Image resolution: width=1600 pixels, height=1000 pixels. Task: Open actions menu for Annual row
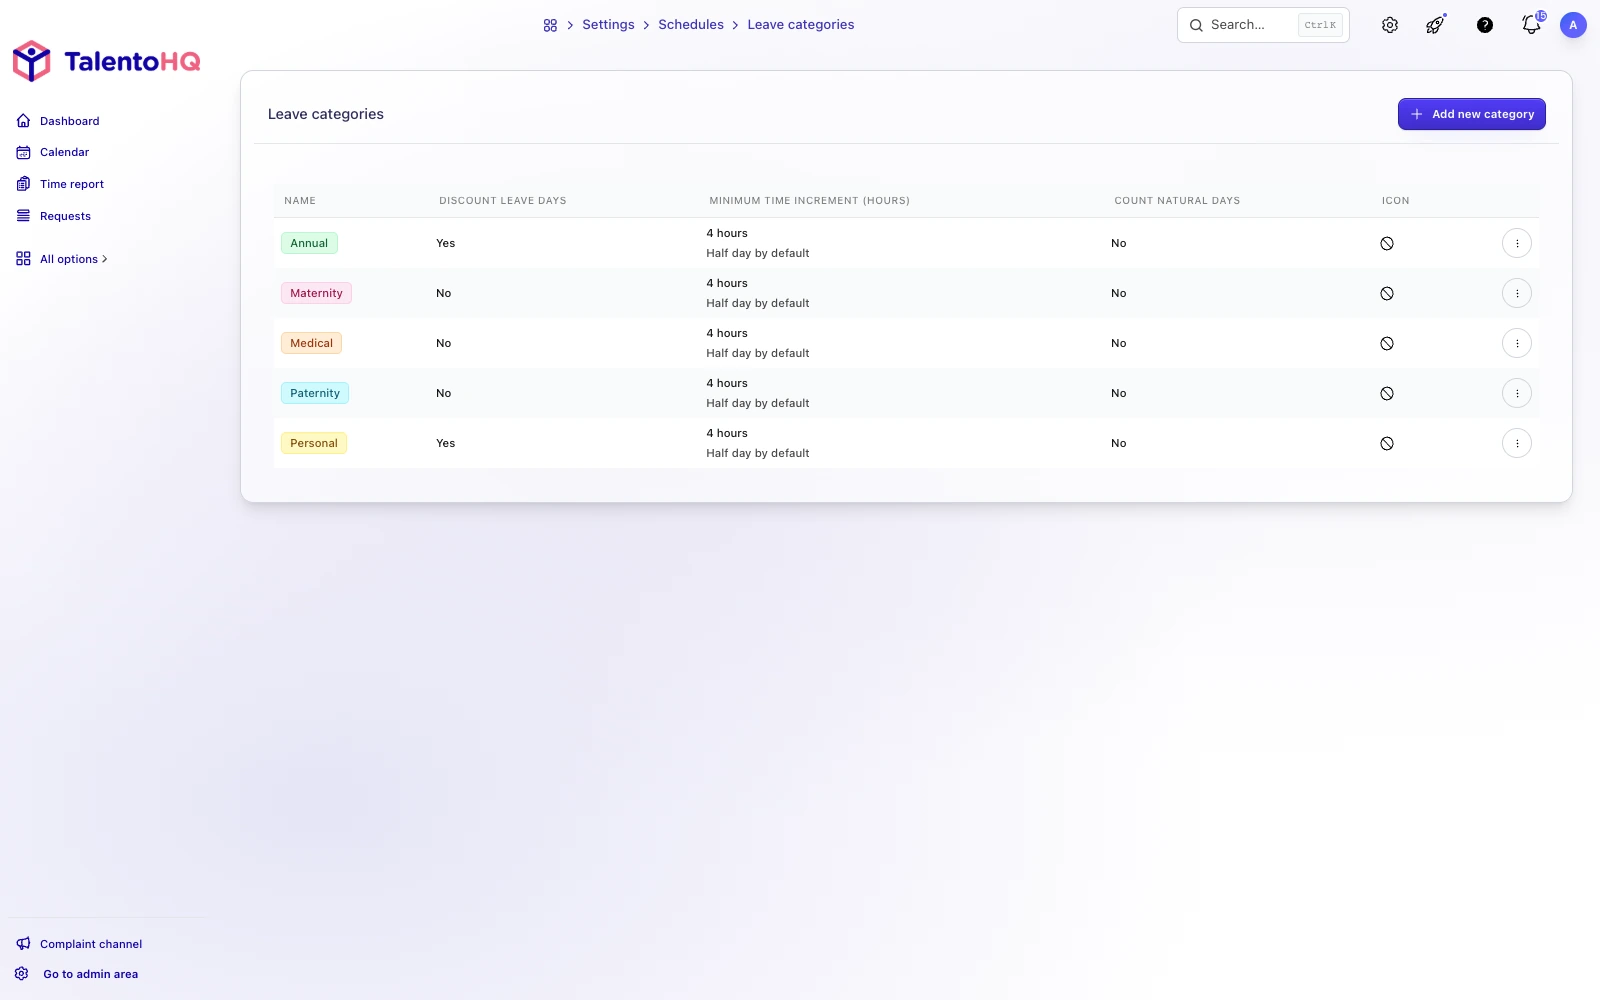tap(1517, 243)
